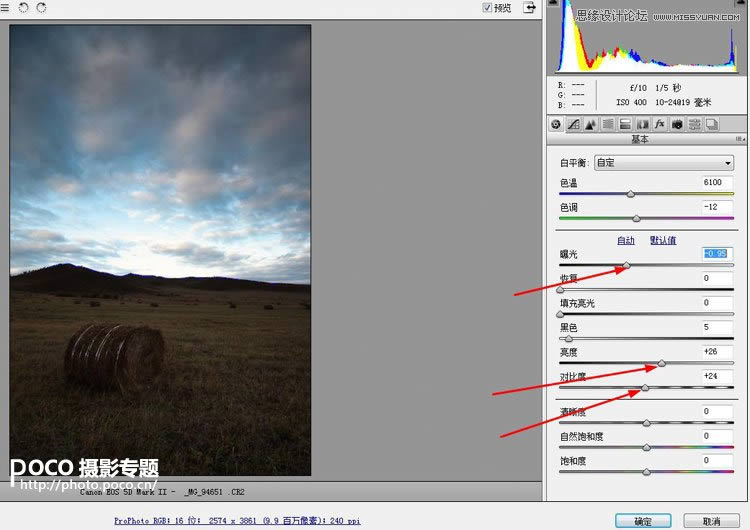The image size is (750, 530).
Task: Open the Presets panel tab
Action: (694, 125)
